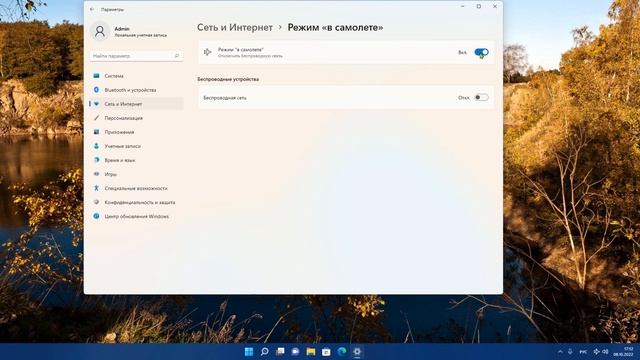The image size is (640, 360).
Task: Click the airplane icon in the mode row
Action: pos(207,52)
